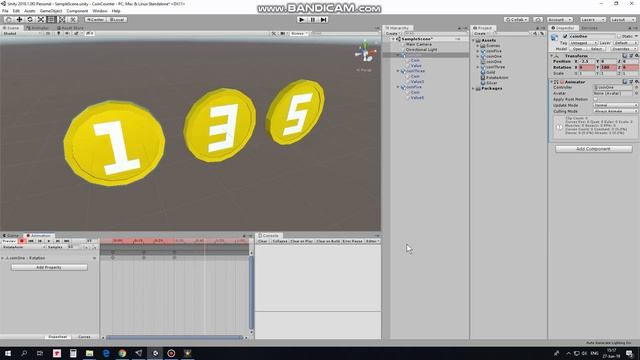
Task: Open the Shaded draw mode dropdown
Action: point(21,33)
